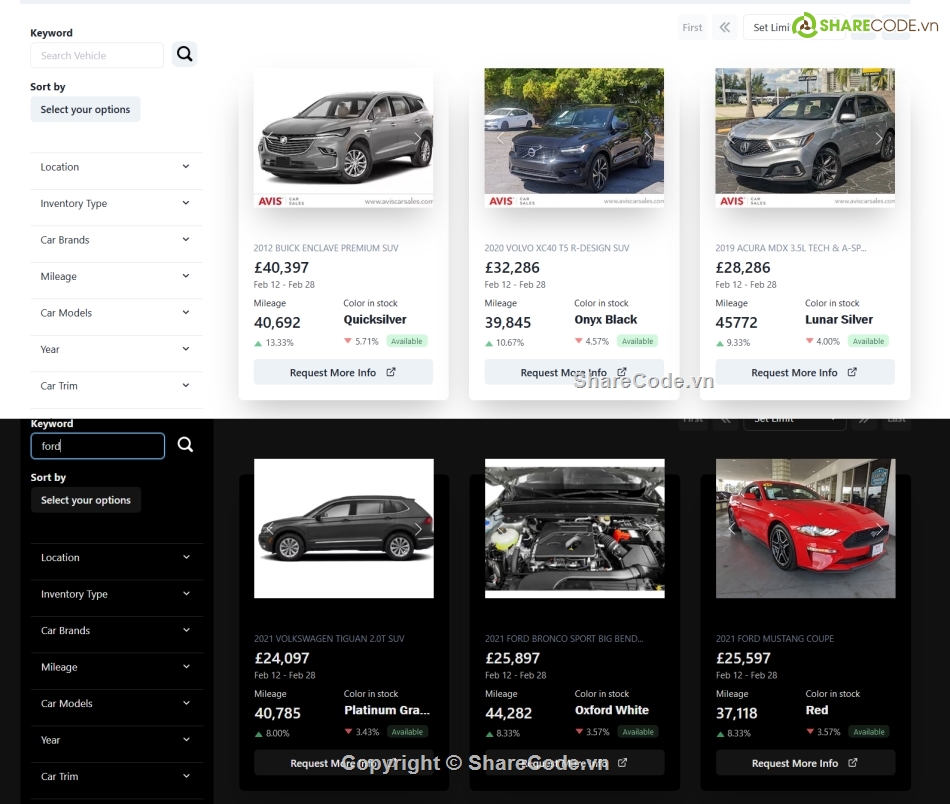Click Request More Info for Buick Enclave
This screenshot has width=950, height=804.
(x=342, y=373)
